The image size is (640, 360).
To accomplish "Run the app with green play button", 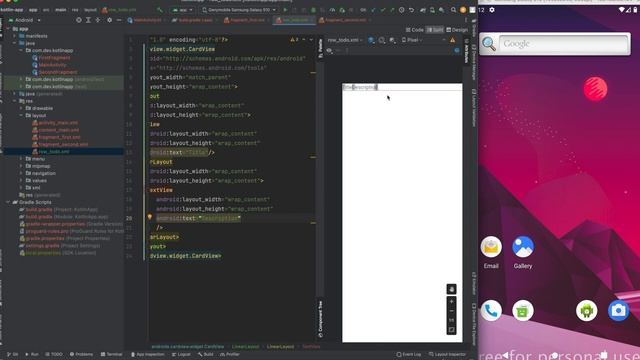I will (285, 10).
